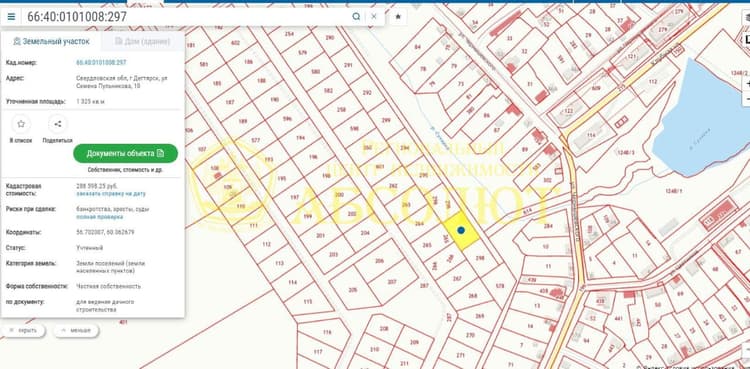Click the blue marker dot on highlighted parcel

tap(461, 230)
